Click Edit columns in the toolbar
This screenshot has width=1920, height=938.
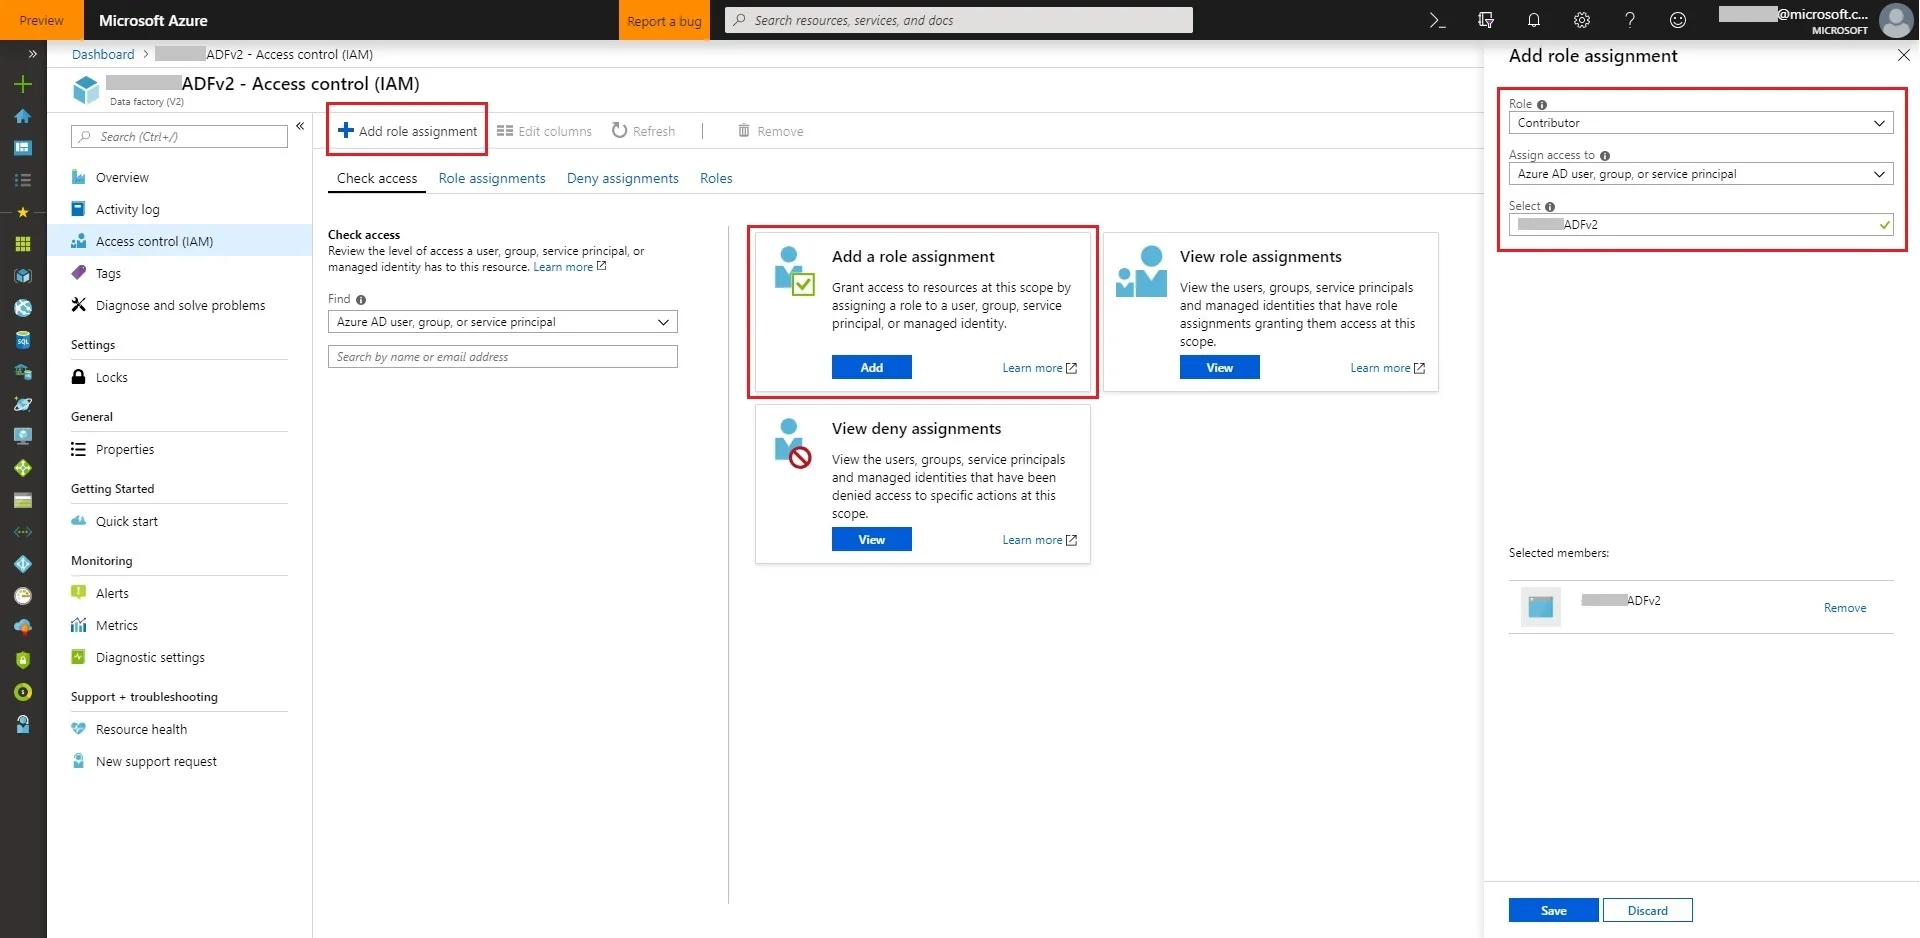(x=544, y=131)
